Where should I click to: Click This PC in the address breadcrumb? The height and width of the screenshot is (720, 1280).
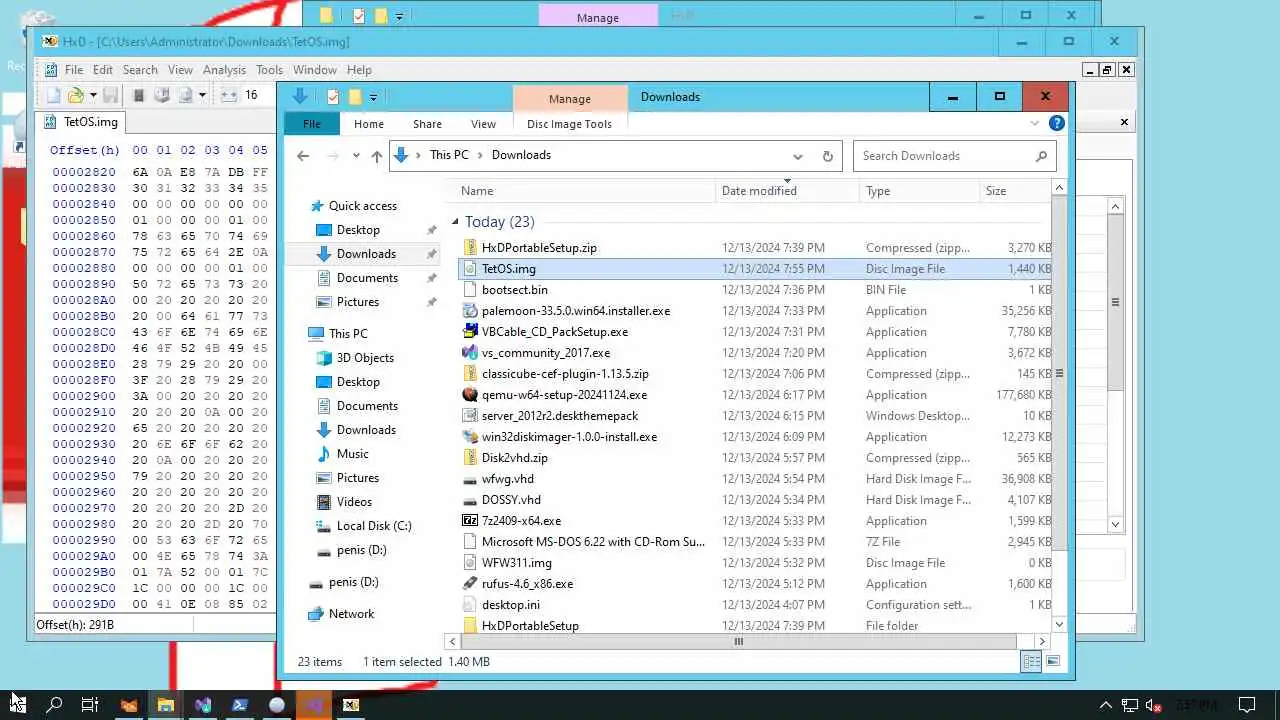click(x=449, y=155)
